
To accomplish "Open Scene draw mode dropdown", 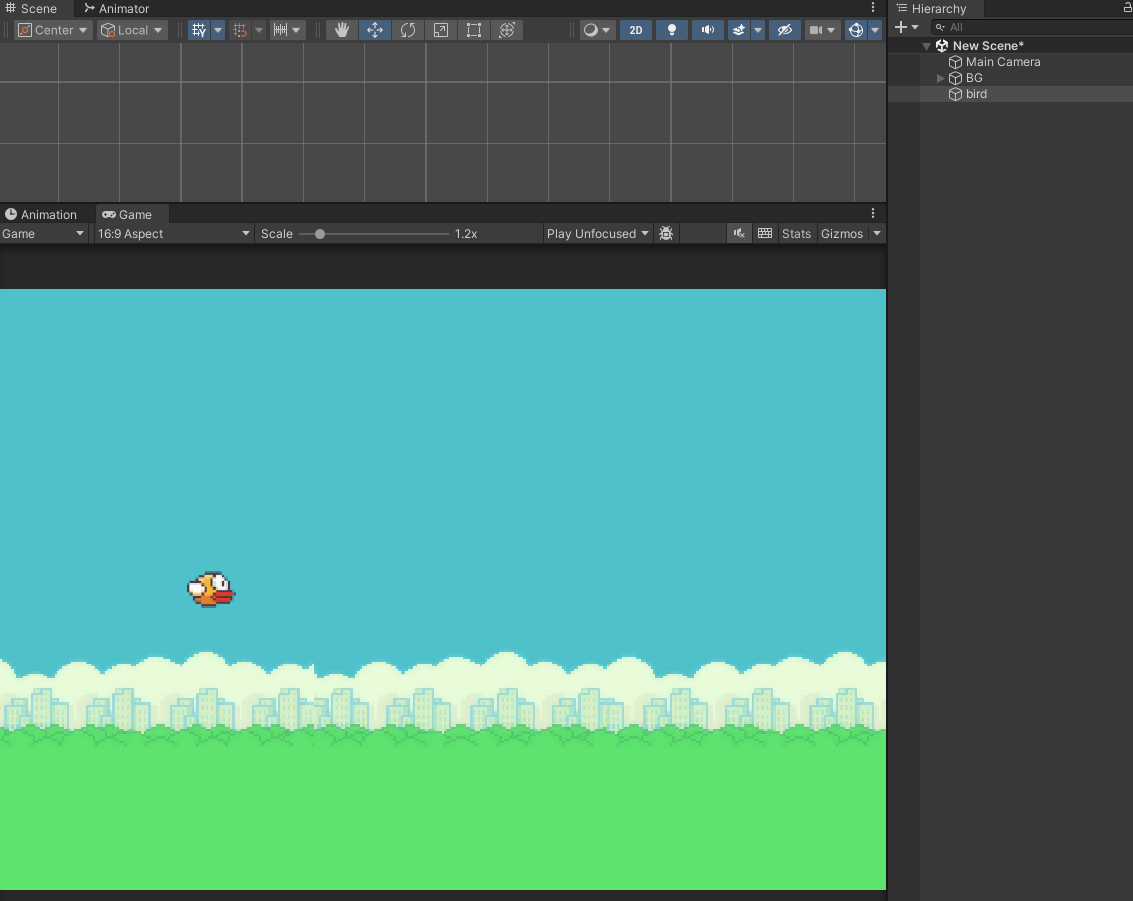I will (x=597, y=30).
